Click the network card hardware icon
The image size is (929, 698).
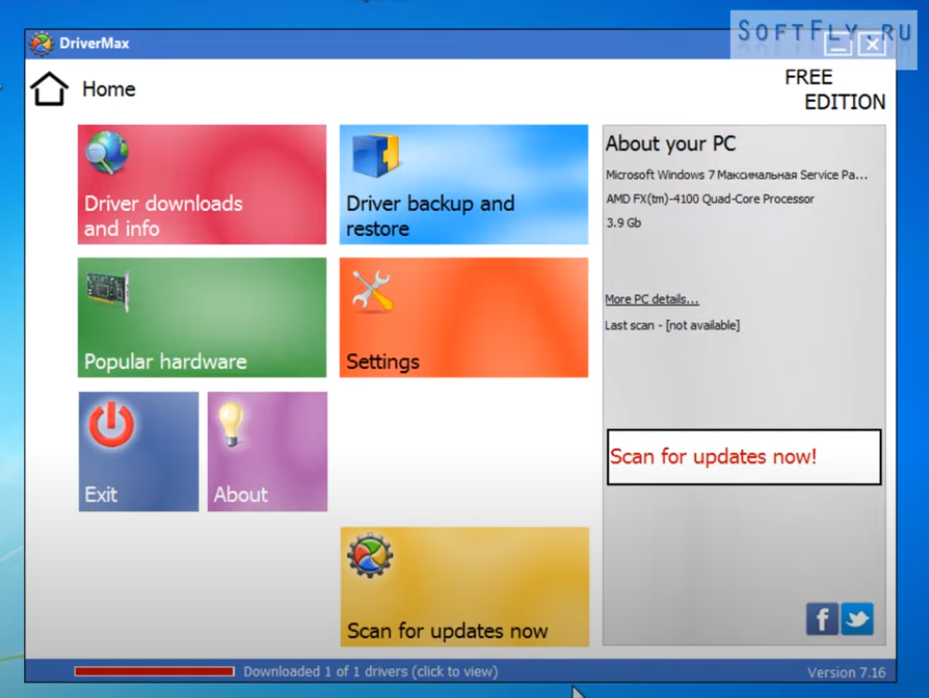(x=108, y=292)
